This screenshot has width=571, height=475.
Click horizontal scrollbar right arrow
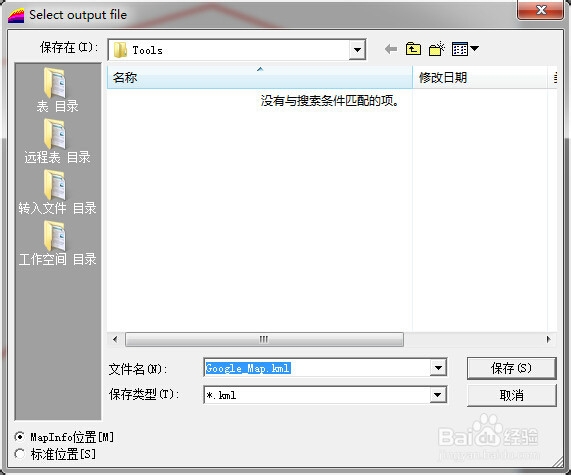(x=548, y=339)
